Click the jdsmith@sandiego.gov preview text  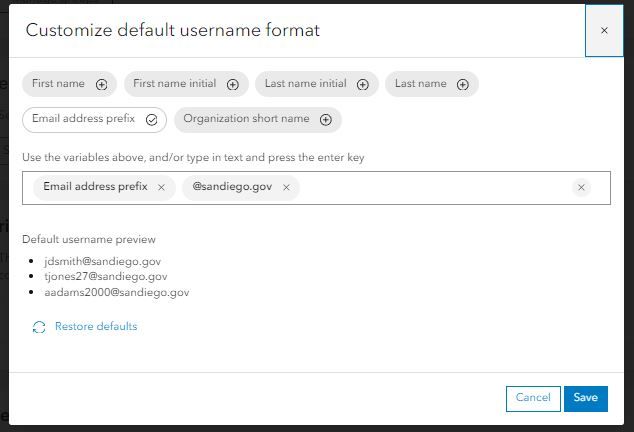(x=103, y=261)
